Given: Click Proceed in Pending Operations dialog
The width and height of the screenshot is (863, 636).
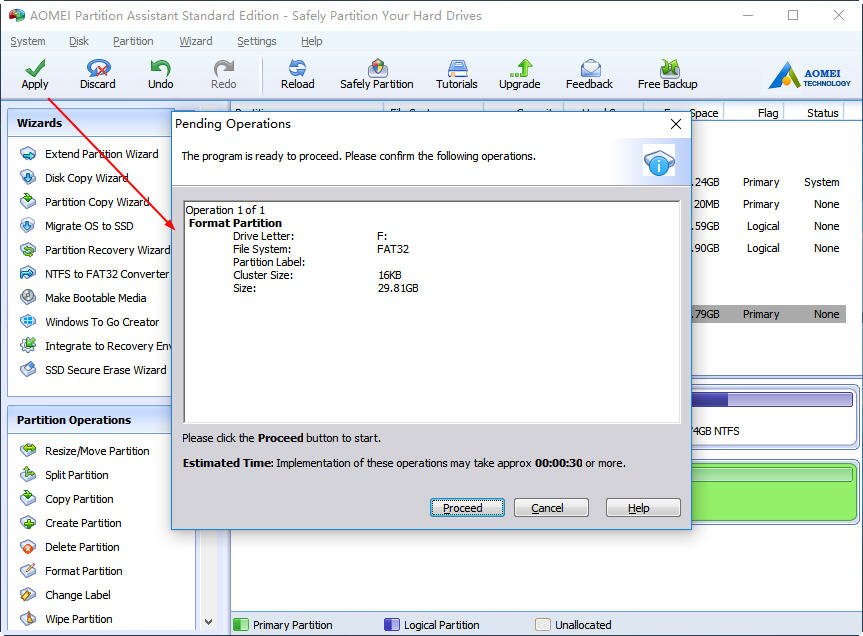Looking at the screenshot, I should coord(467,508).
